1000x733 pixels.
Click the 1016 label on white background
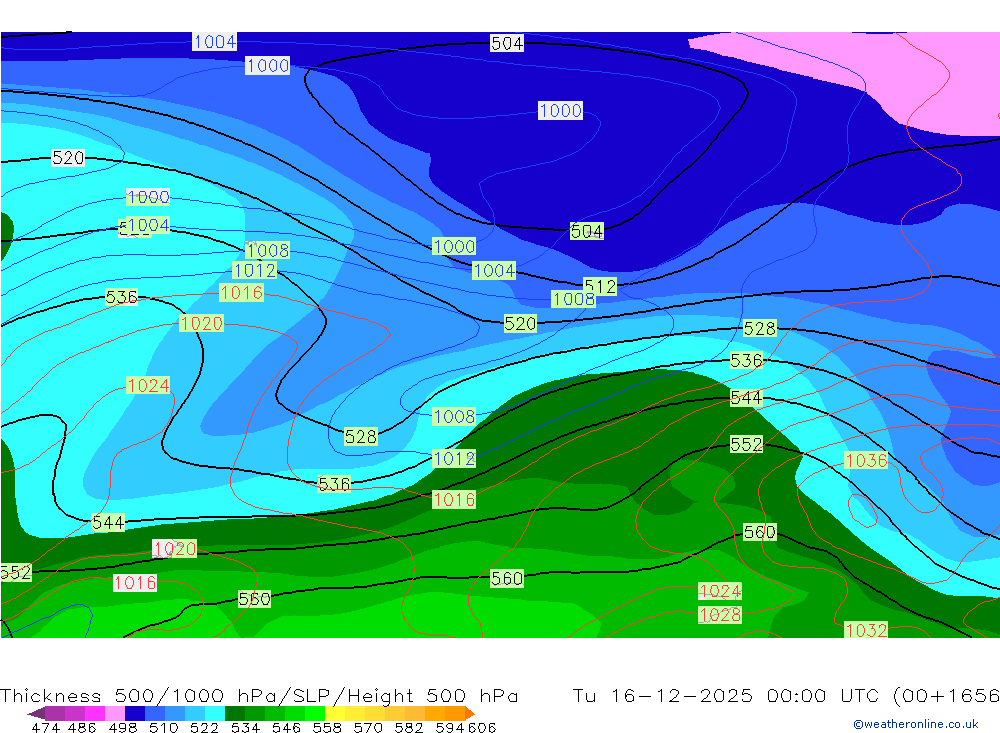point(135,582)
